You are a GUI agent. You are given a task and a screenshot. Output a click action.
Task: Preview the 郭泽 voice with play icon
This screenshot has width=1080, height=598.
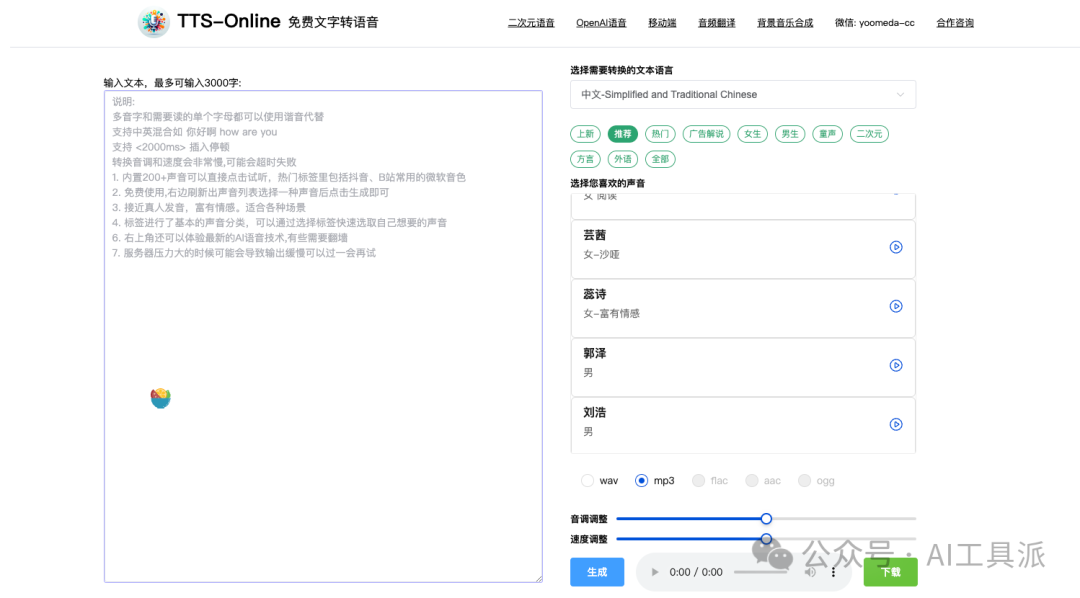pos(895,365)
